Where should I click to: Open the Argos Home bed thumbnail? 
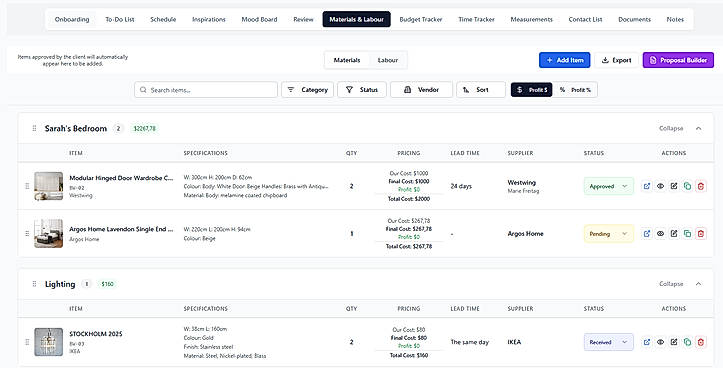point(48,234)
